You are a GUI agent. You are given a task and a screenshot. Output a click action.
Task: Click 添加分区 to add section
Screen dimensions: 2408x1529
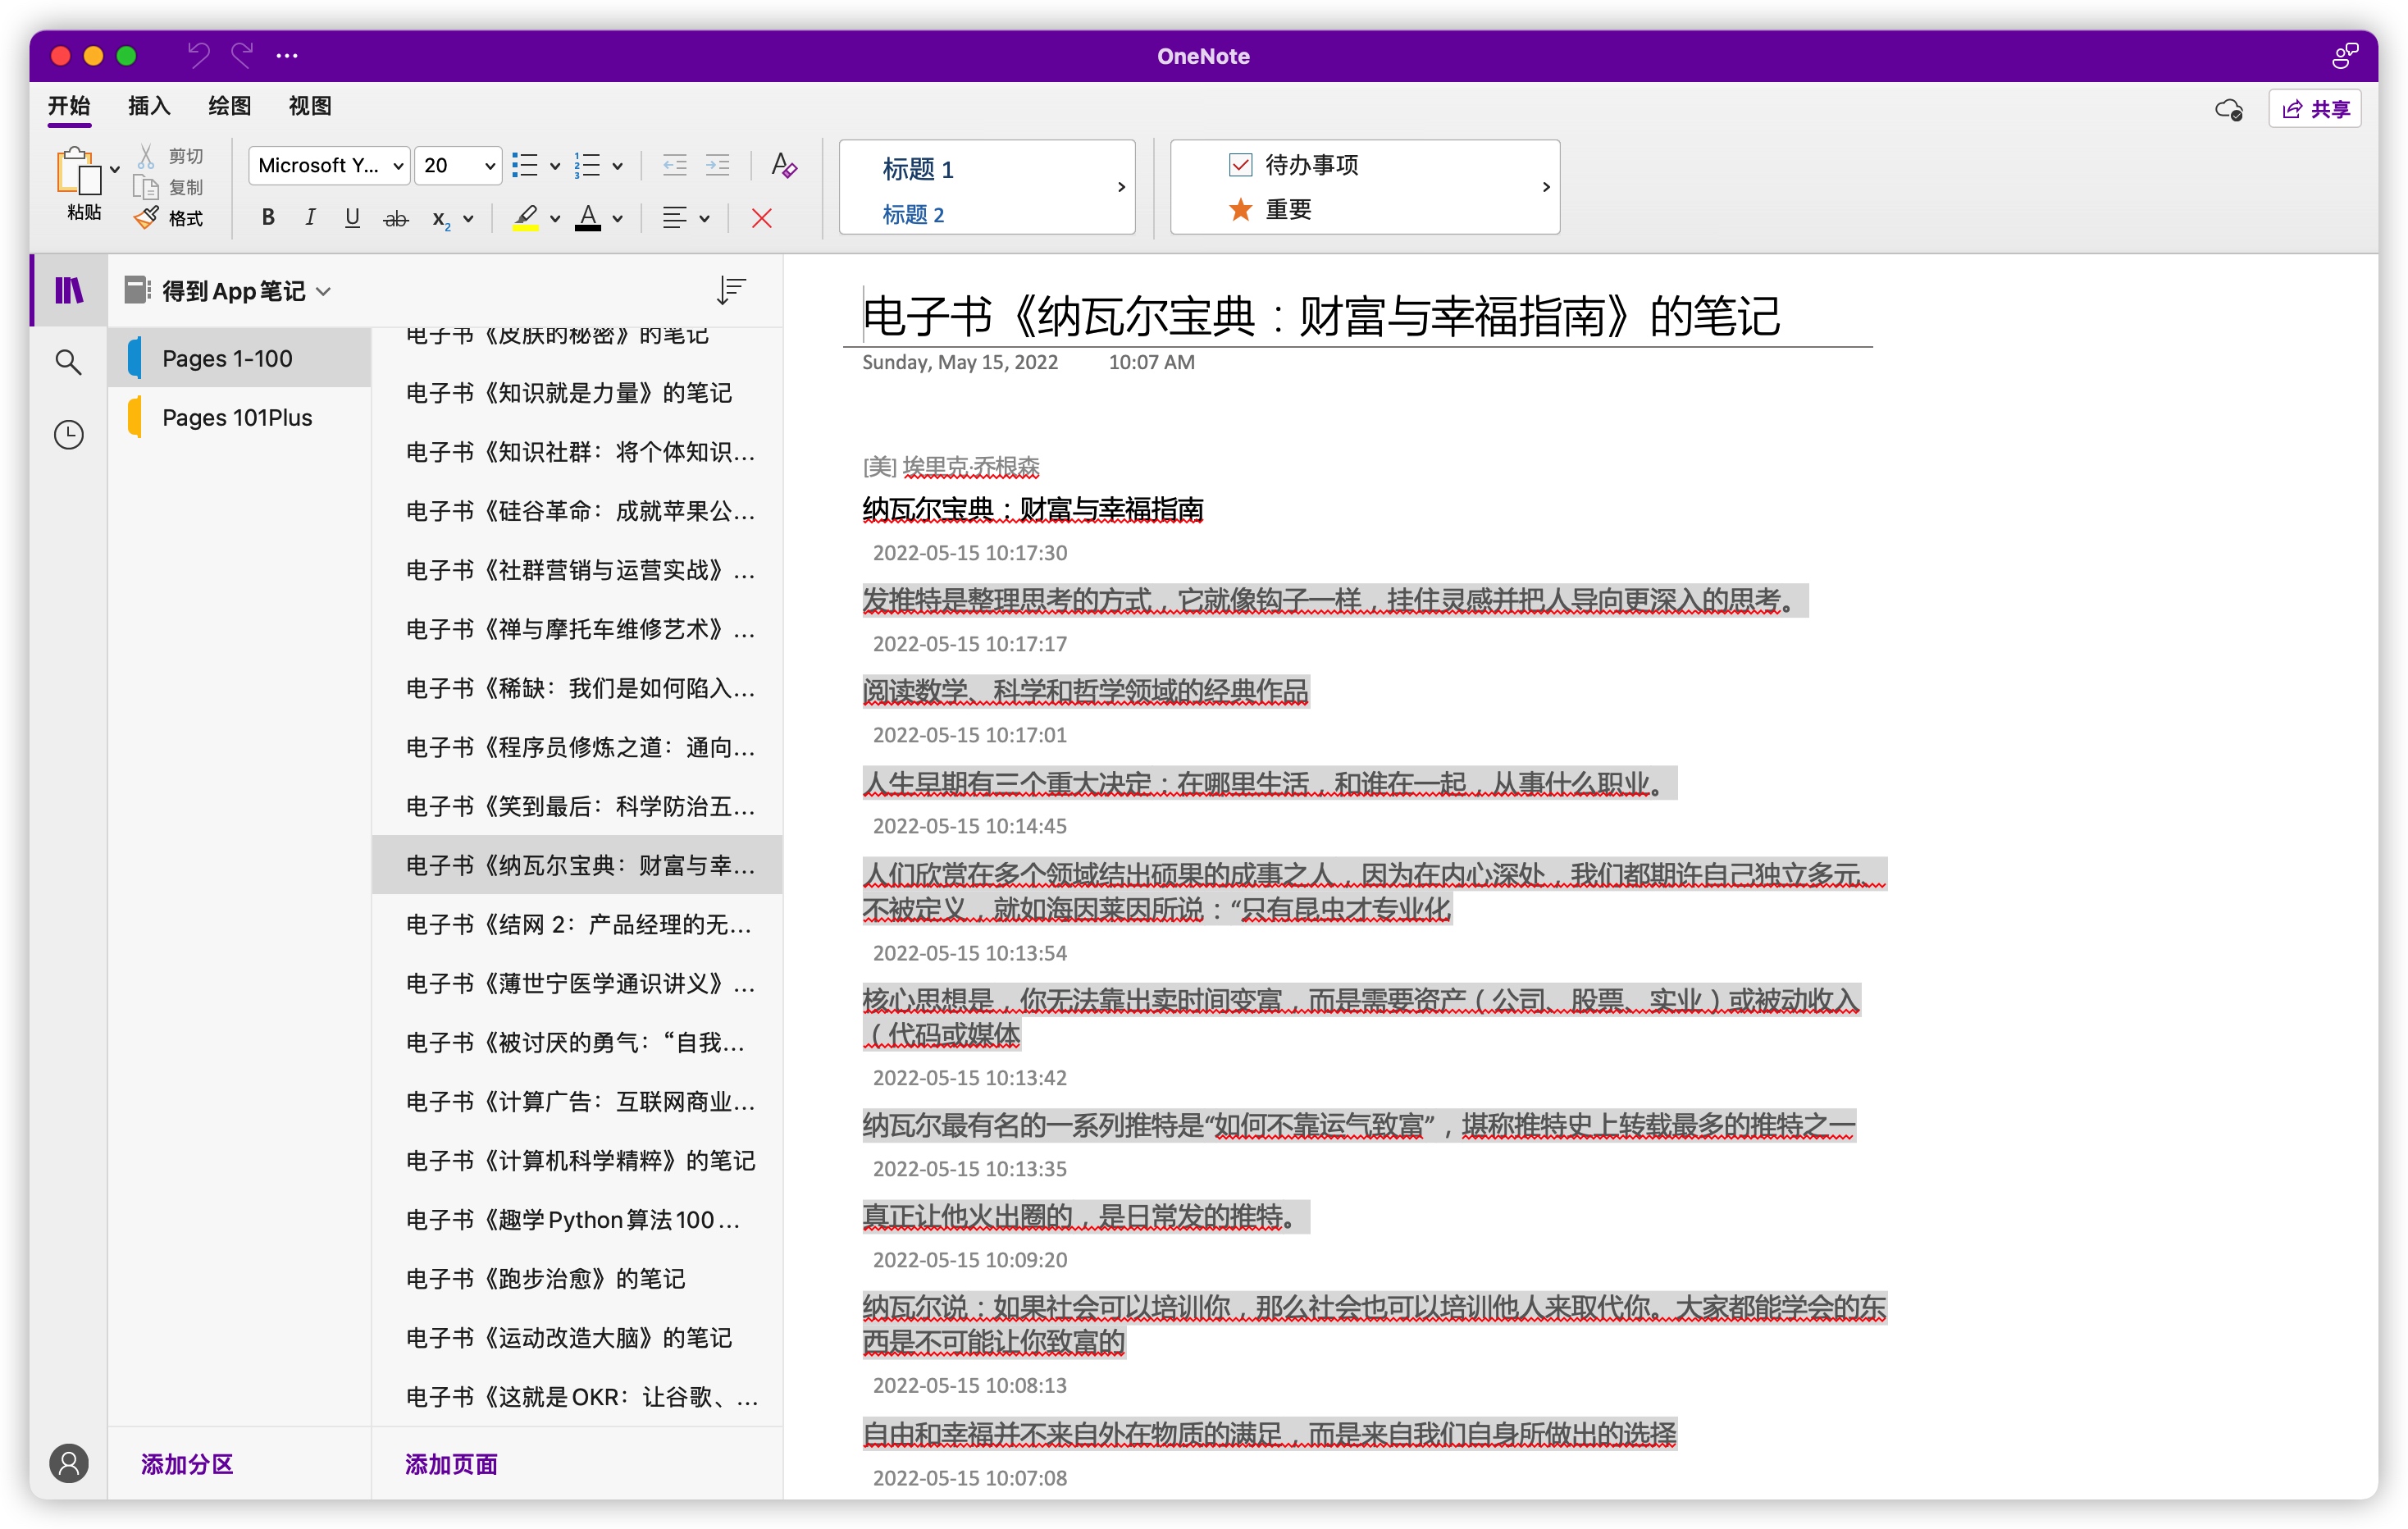(x=187, y=1464)
